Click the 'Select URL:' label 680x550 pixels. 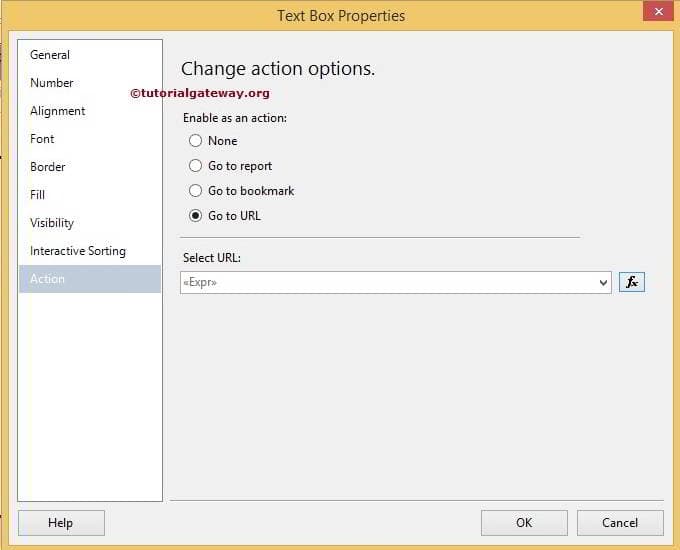212,258
